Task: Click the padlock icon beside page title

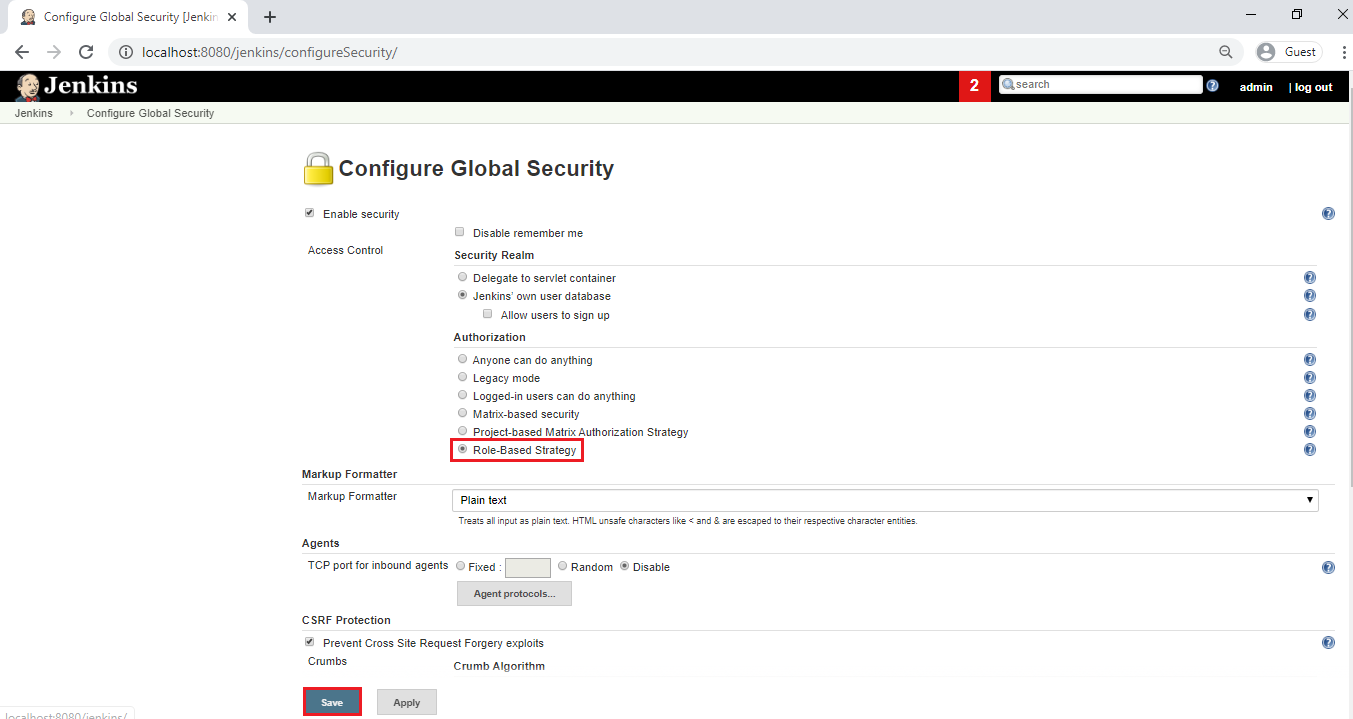Action: (x=318, y=169)
